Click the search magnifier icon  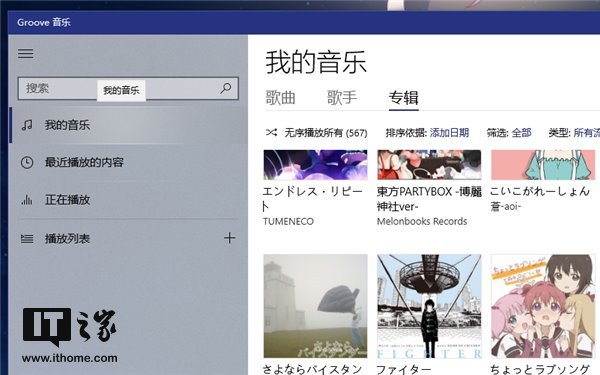tap(226, 88)
